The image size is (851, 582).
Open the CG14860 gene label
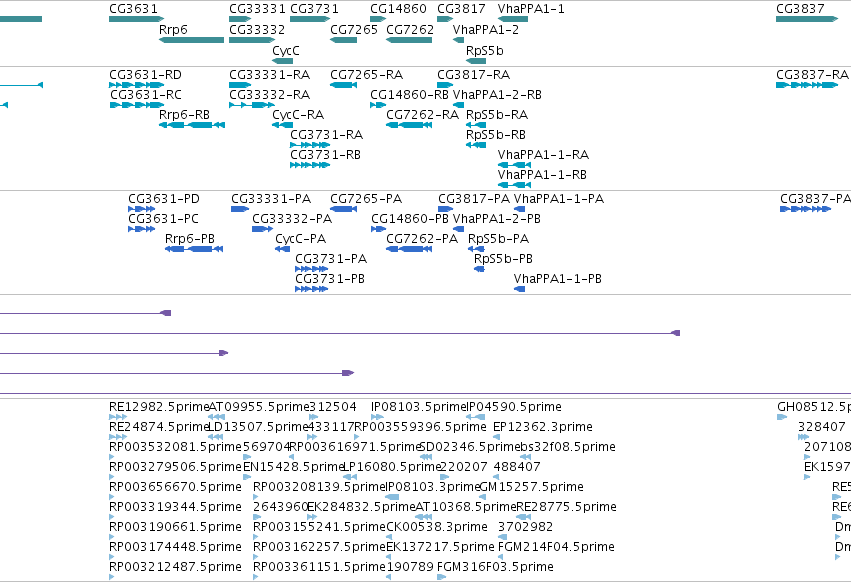398,9
